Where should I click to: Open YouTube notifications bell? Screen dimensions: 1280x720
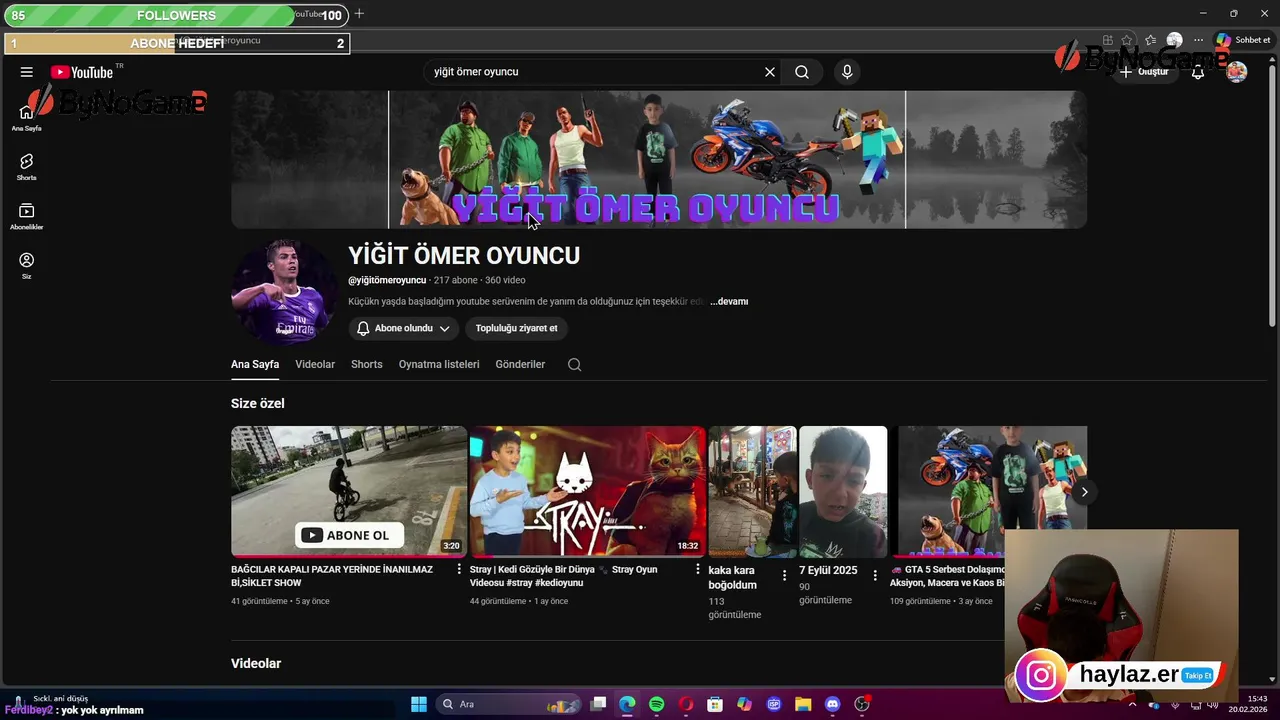(x=1198, y=72)
